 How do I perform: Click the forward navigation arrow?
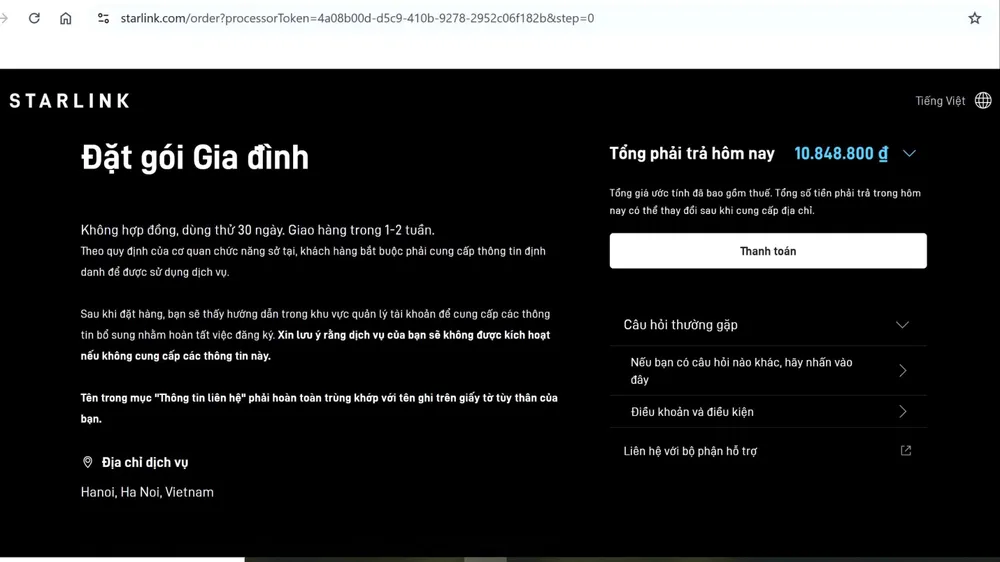click(x=4, y=18)
